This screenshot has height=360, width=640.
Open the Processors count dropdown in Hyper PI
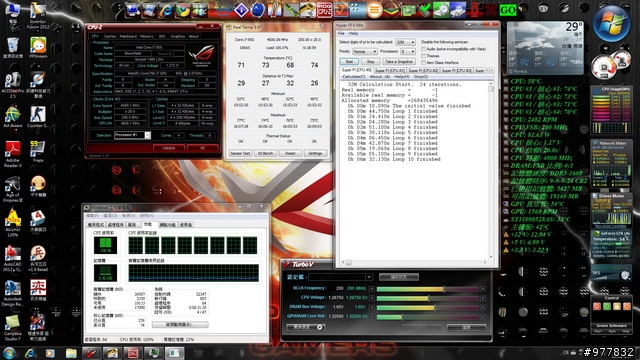[408, 52]
